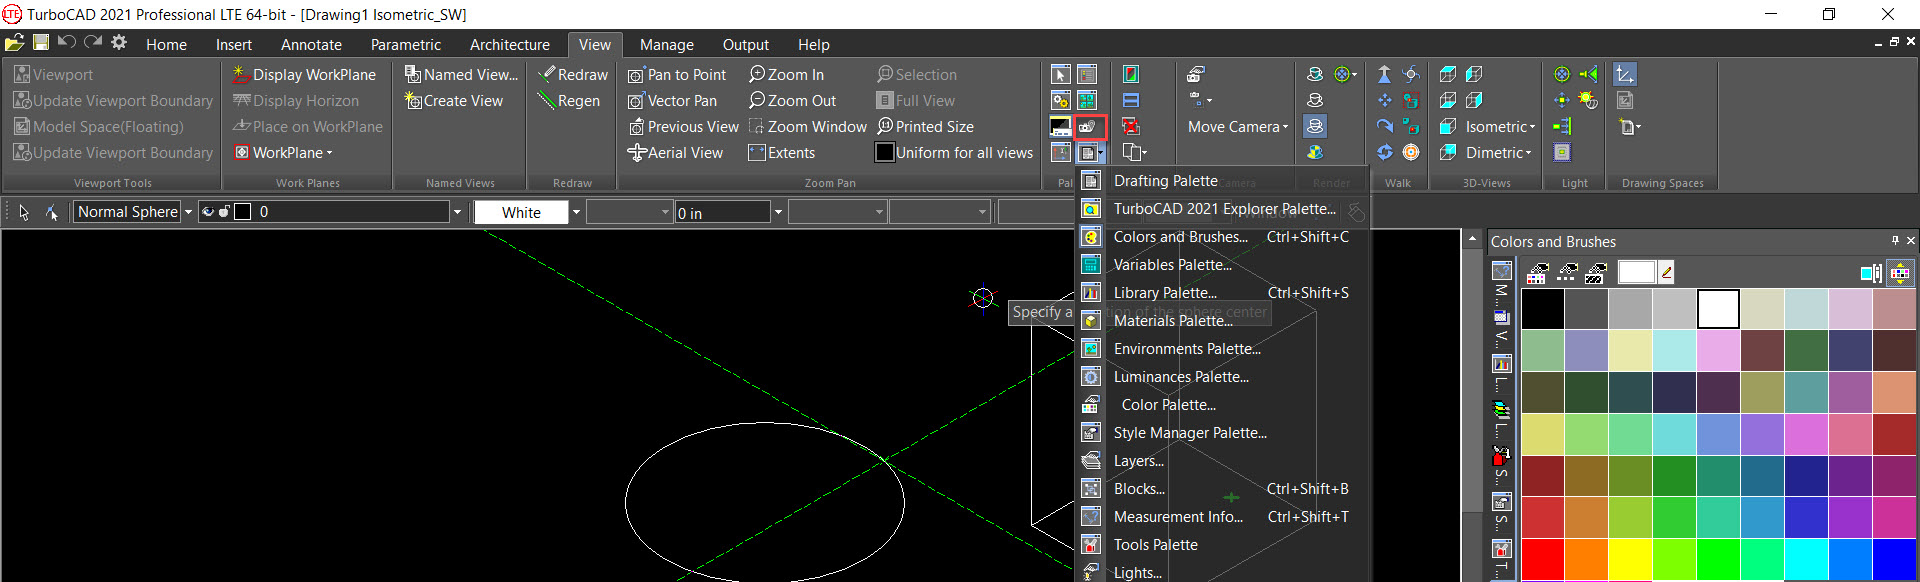
Task: Click the Walk forward arrow icon
Action: point(1384,75)
